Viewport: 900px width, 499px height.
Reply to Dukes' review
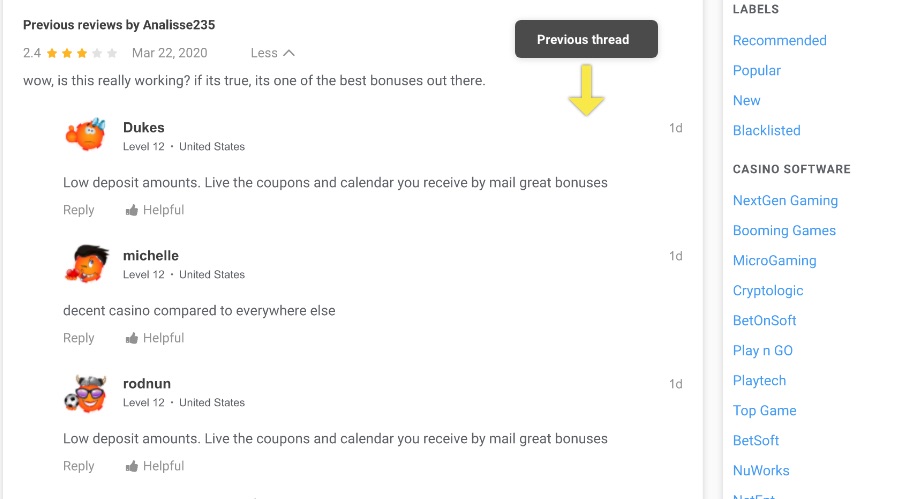(x=79, y=210)
